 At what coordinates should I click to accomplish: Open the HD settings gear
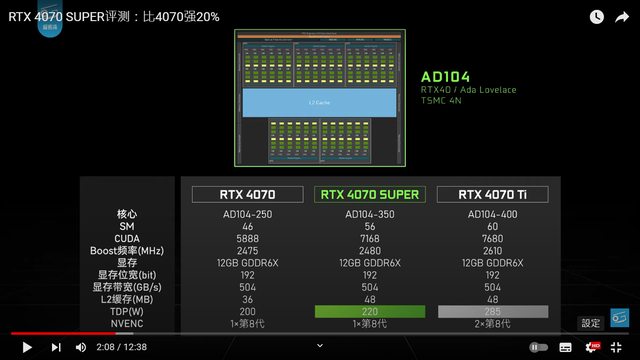[x=593, y=347]
